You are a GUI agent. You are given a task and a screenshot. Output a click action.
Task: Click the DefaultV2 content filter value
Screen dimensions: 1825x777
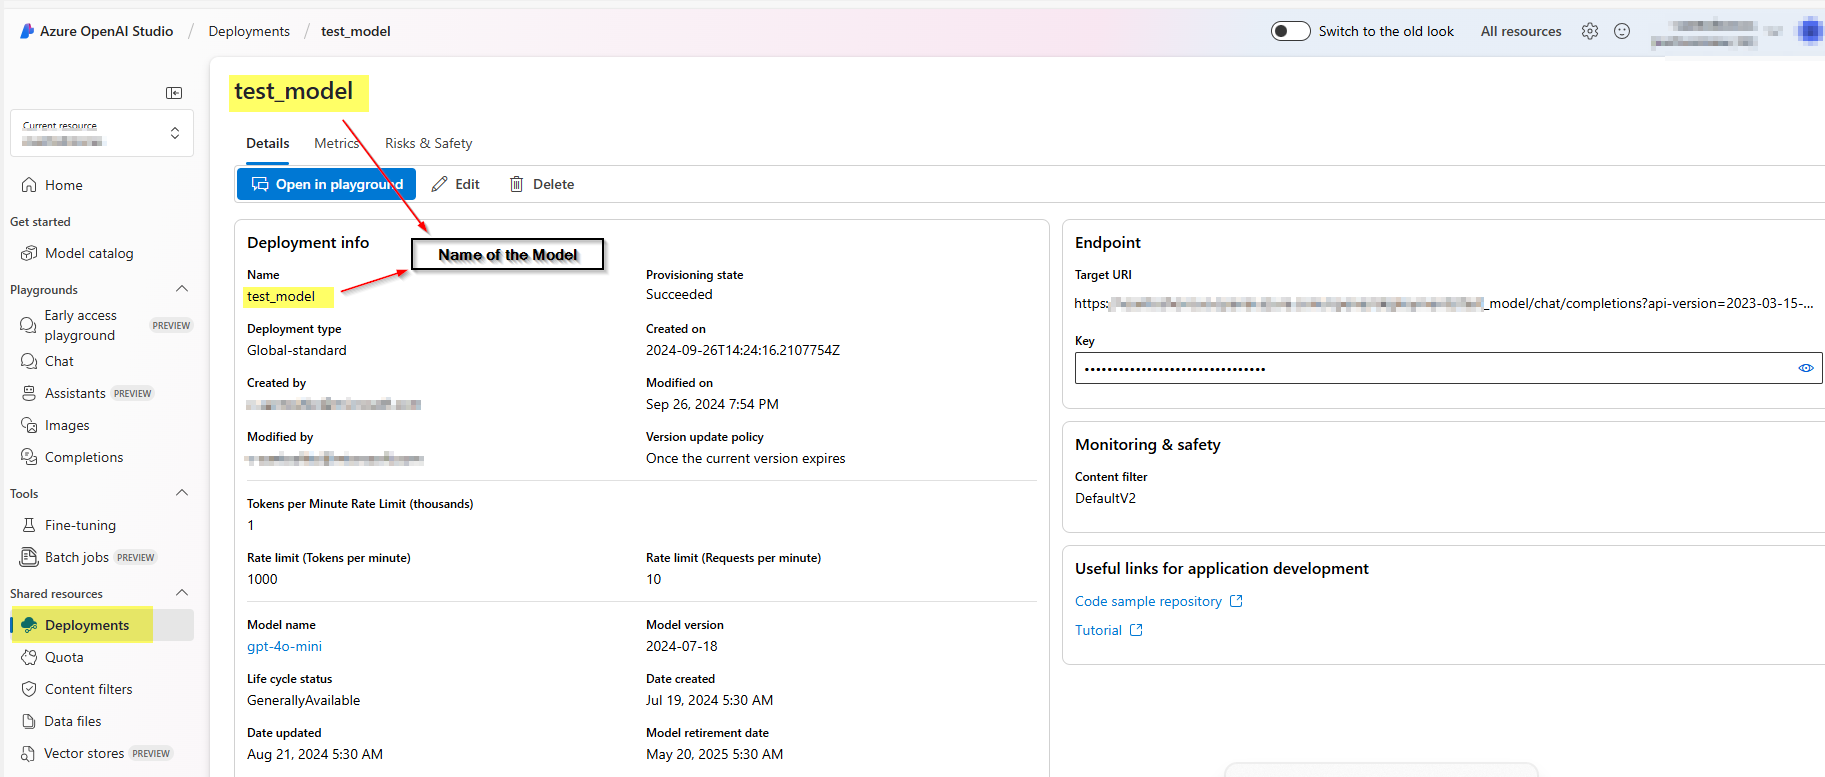pos(1105,498)
